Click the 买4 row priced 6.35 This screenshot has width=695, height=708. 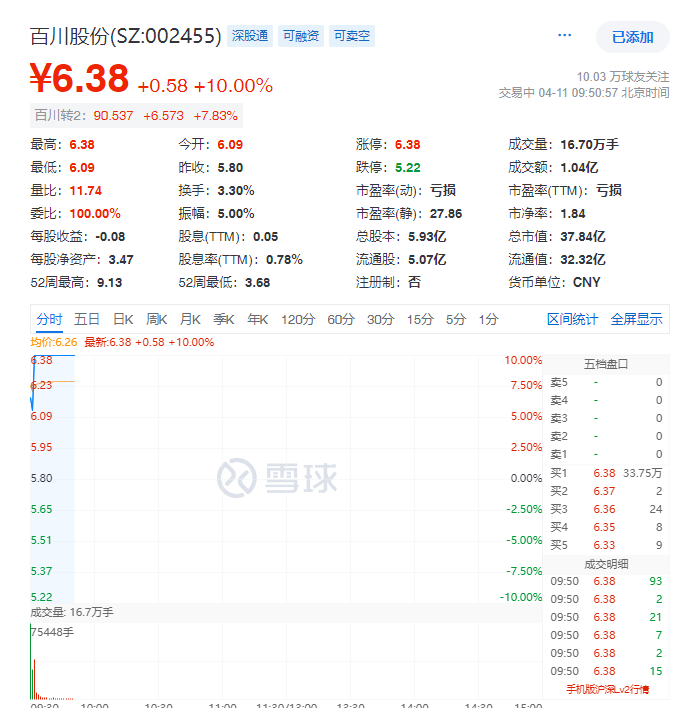click(x=606, y=527)
